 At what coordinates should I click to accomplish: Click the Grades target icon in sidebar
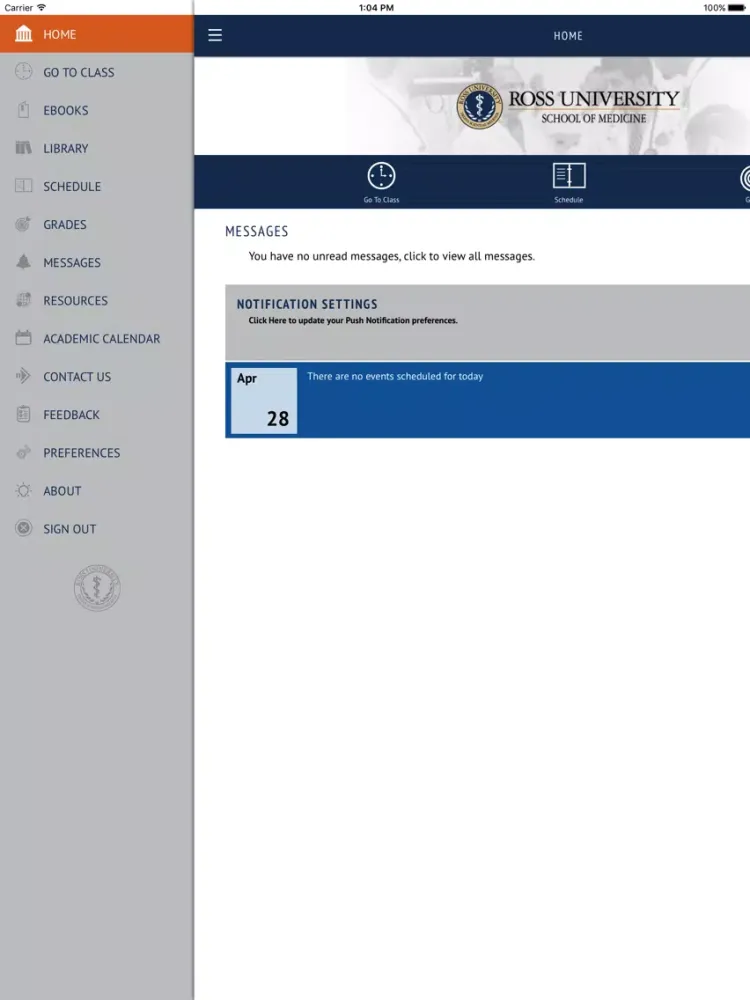24,224
